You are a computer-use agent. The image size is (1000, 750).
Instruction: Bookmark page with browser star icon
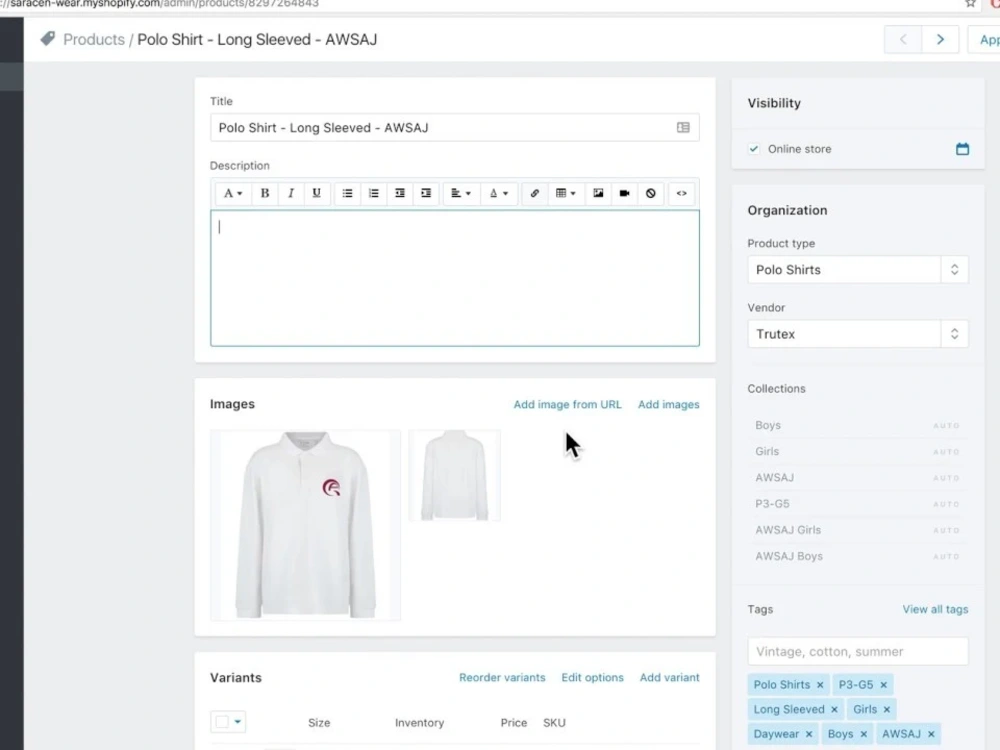970,3
